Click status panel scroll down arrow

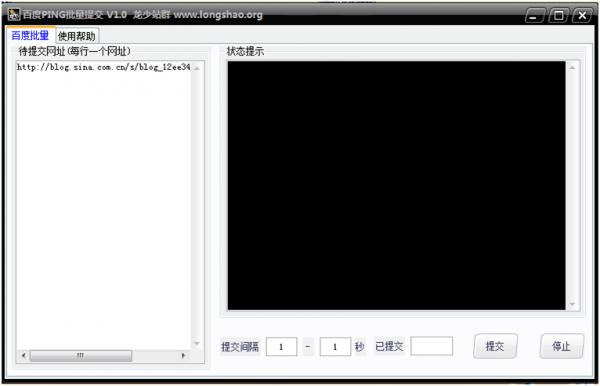click(572, 304)
